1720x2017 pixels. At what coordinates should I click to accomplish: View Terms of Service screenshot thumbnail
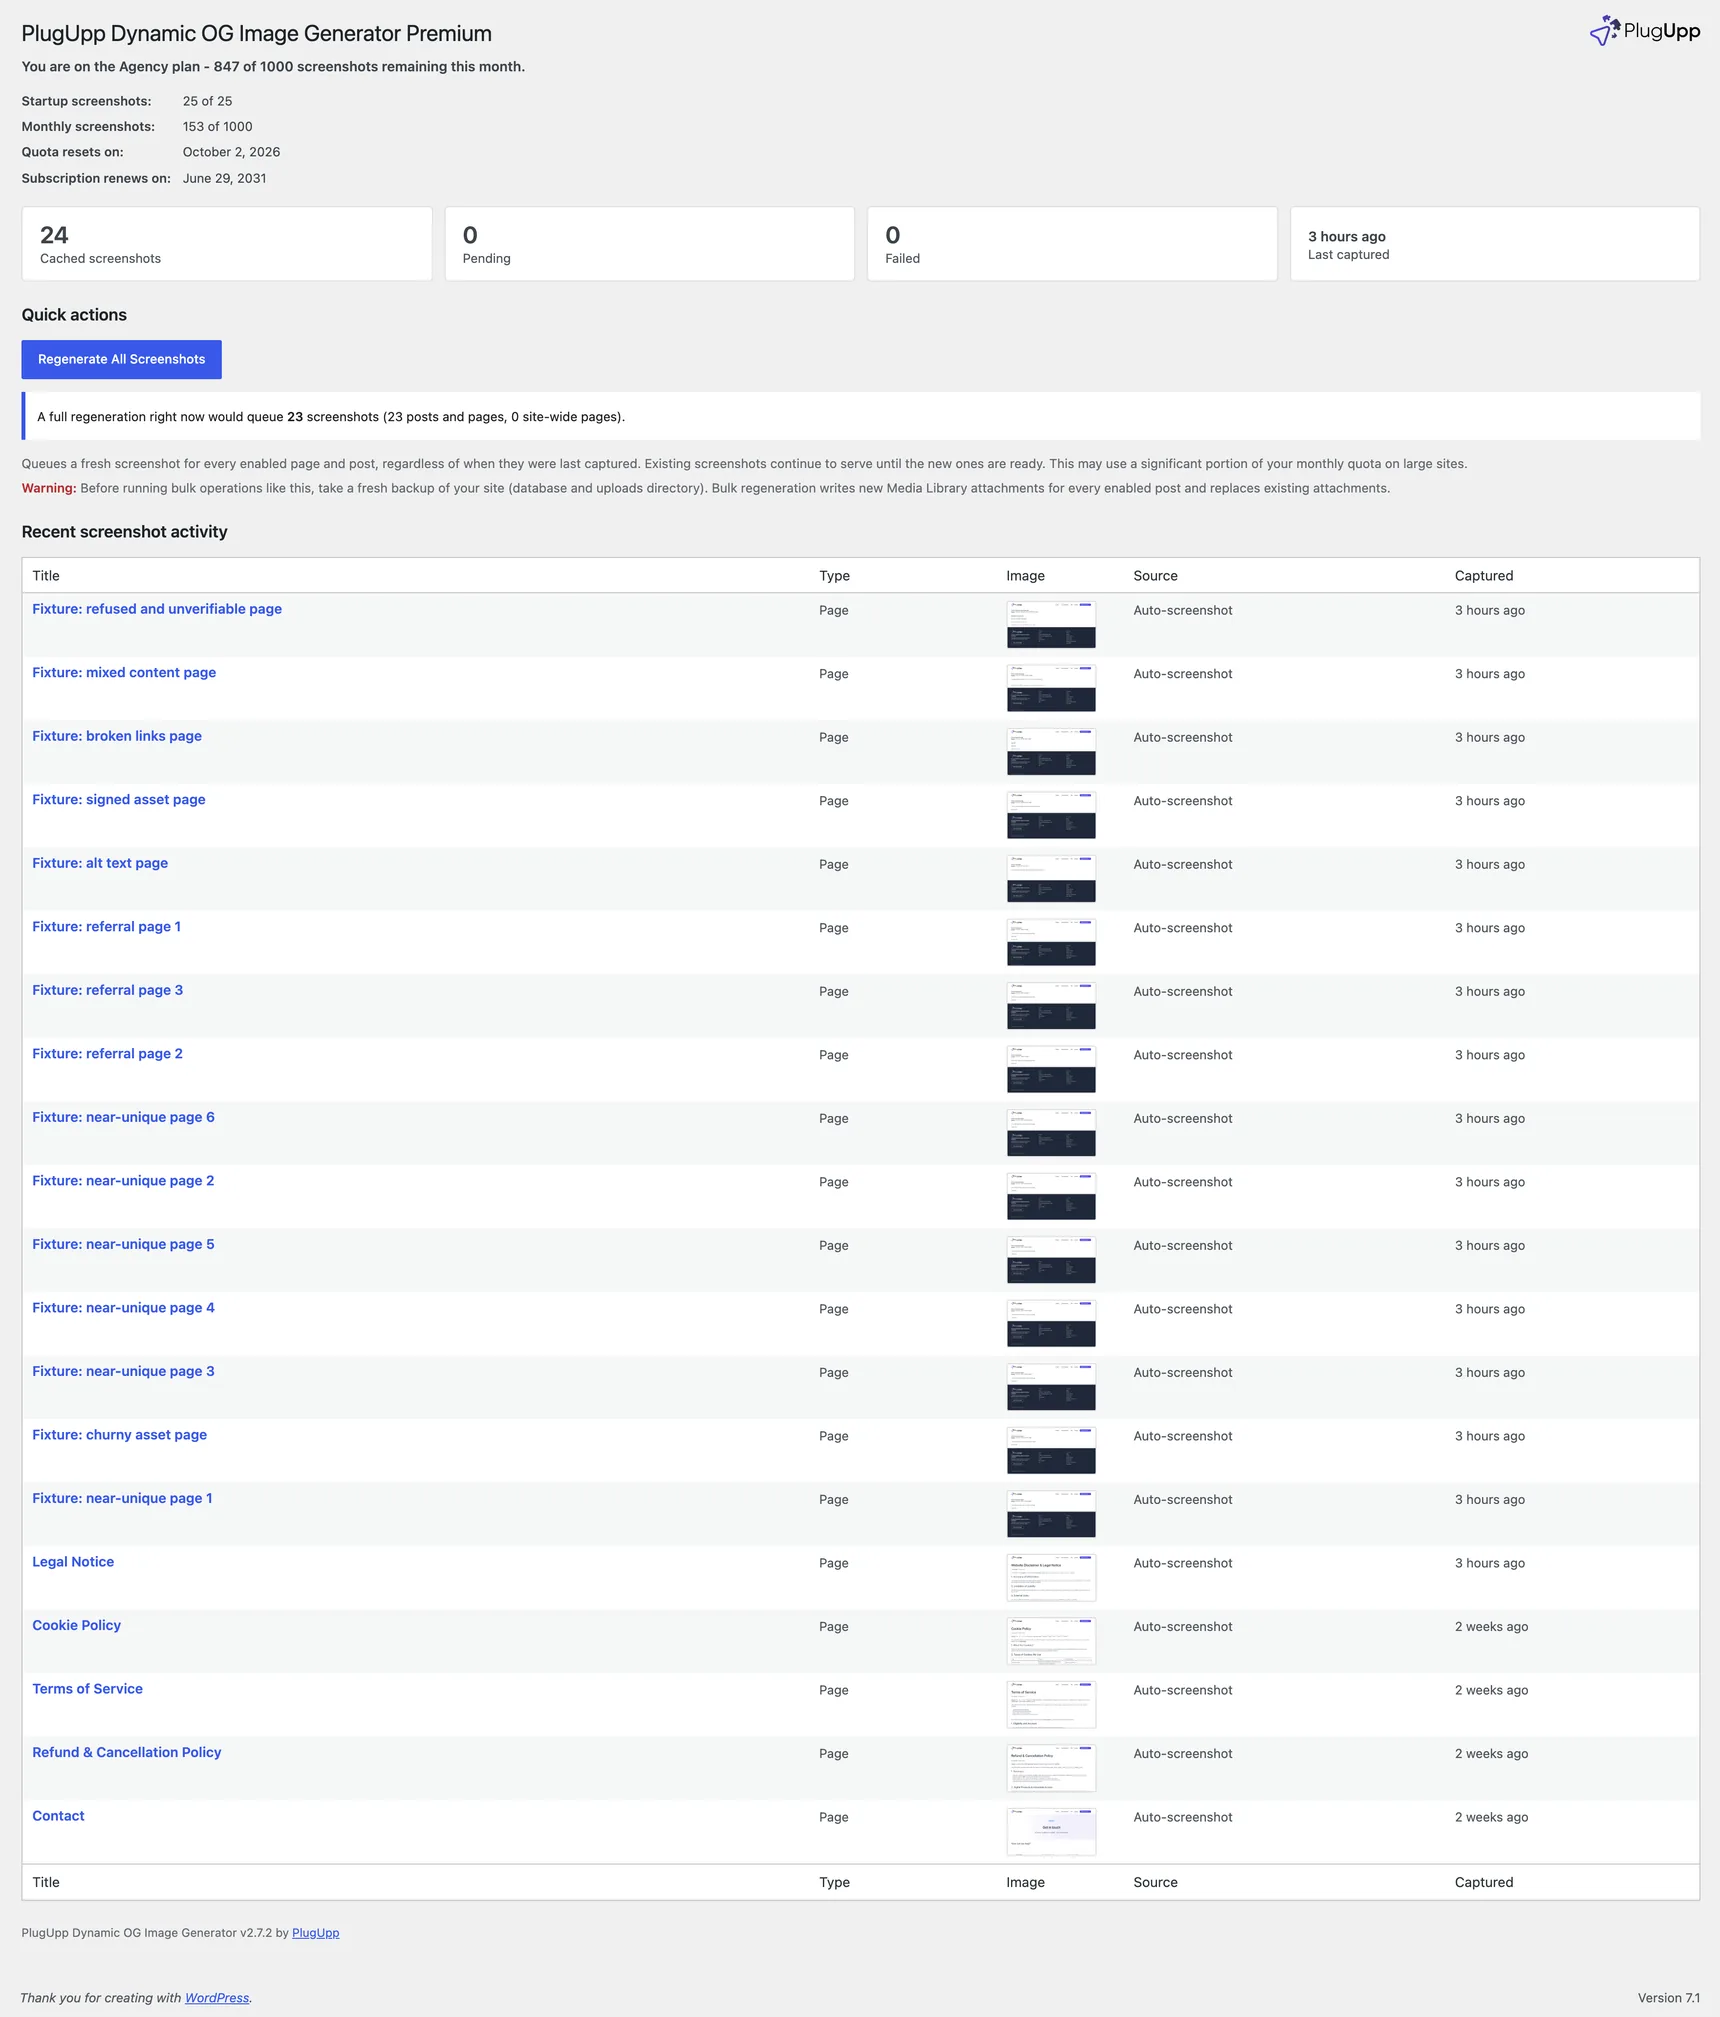pos(1051,1704)
